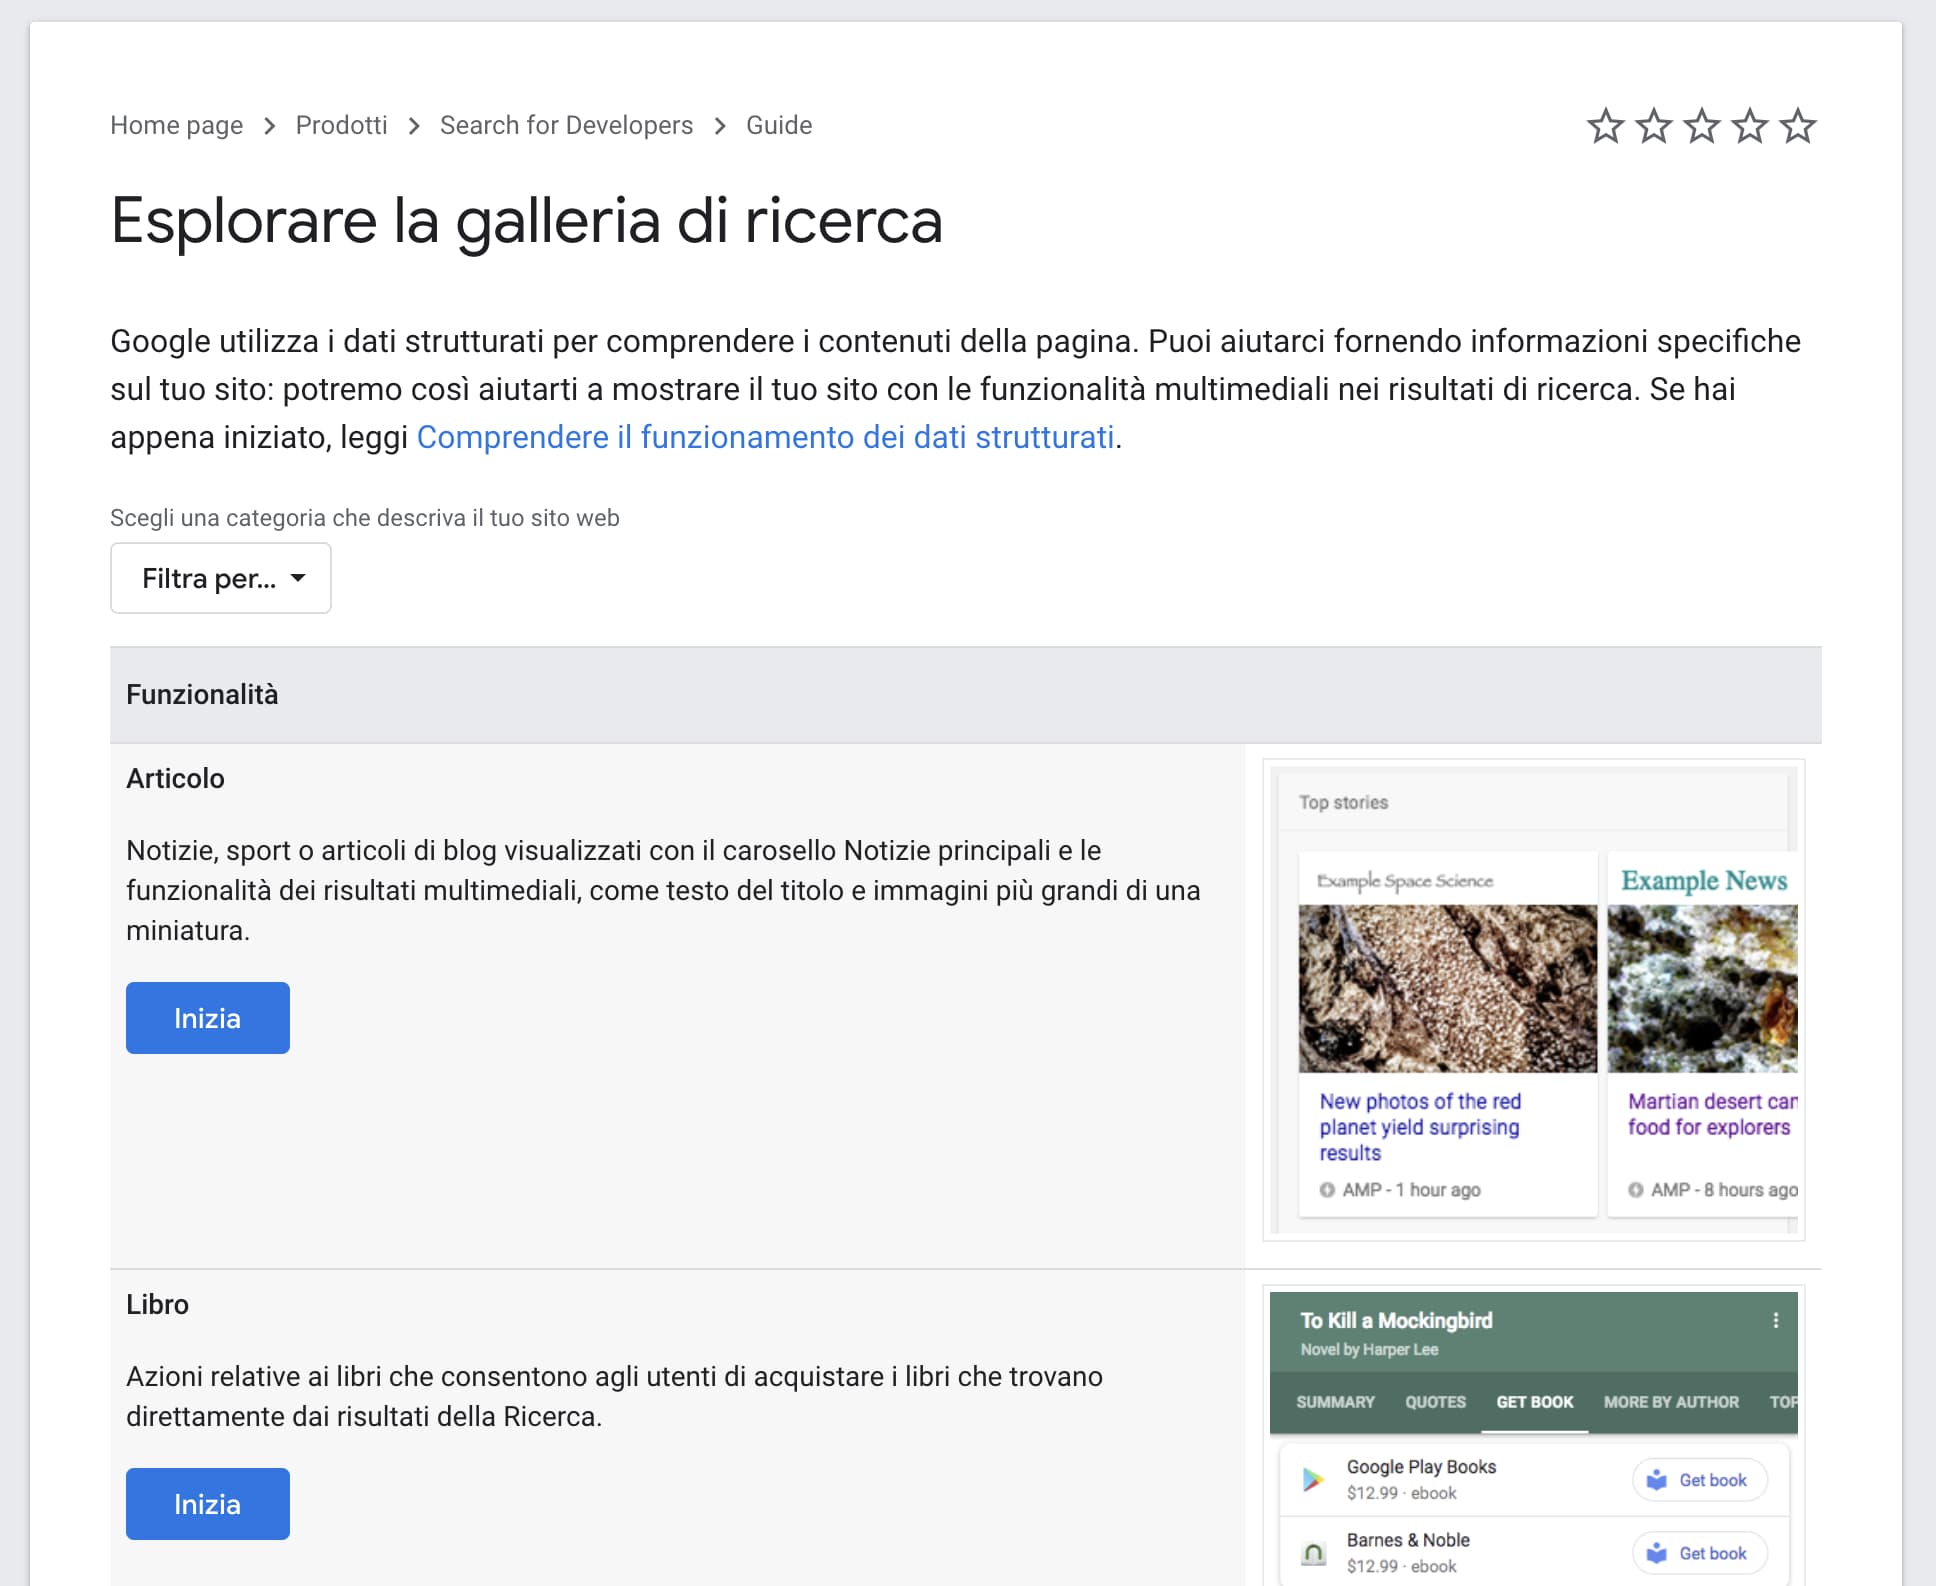Screen dimensions: 1936x1586
Task: Select the MORE BY AUTHOR tab
Action: [1671, 1402]
